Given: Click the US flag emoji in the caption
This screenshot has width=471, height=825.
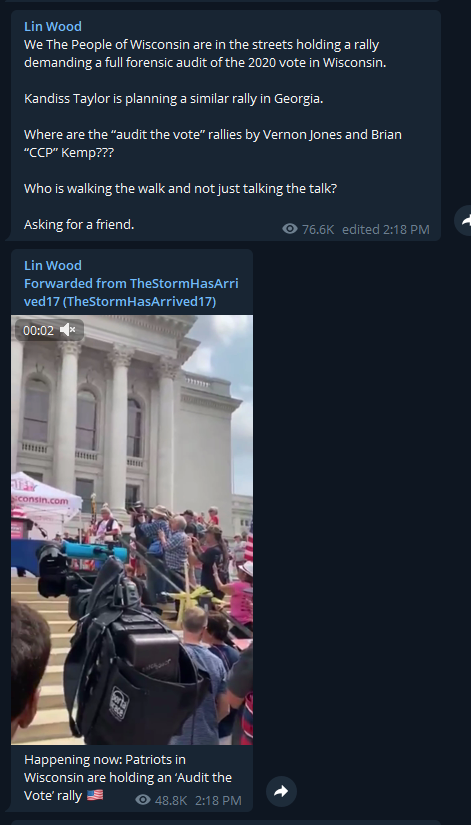Looking at the screenshot, I should [95, 795].
